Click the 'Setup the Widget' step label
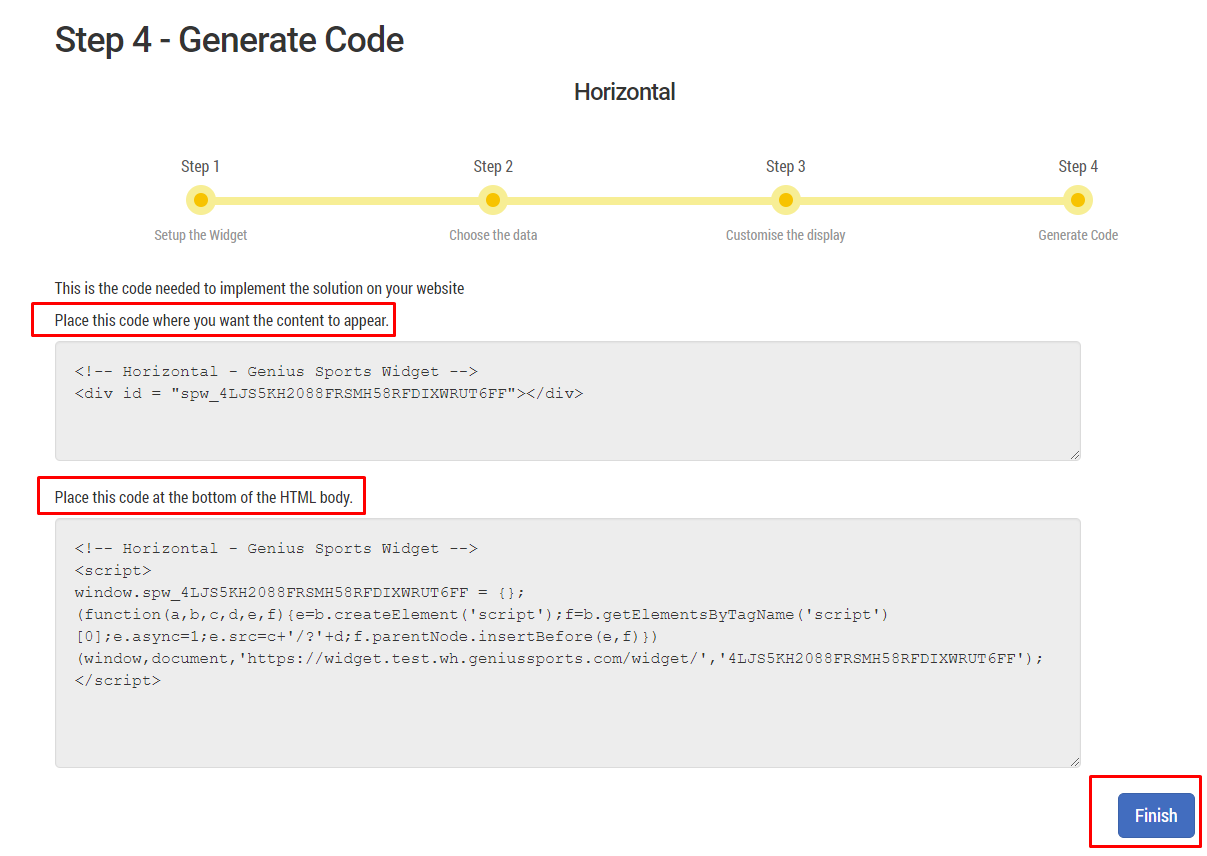This screenshot has height=856, width=1207. [201, 235]
